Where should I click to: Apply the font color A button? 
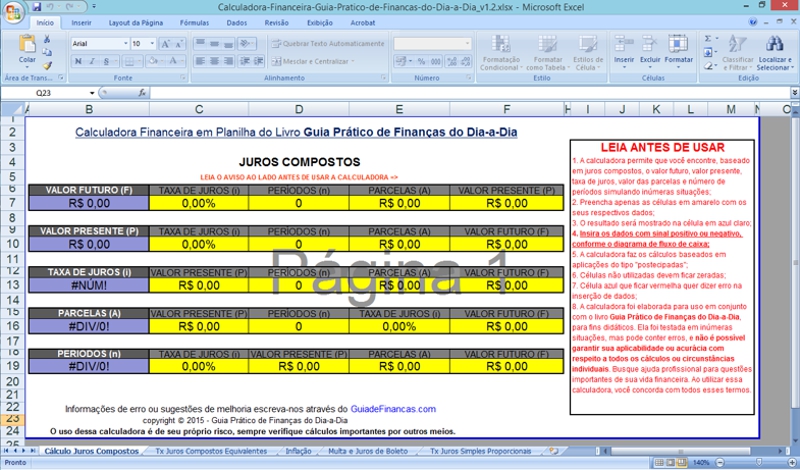point(173,61)
